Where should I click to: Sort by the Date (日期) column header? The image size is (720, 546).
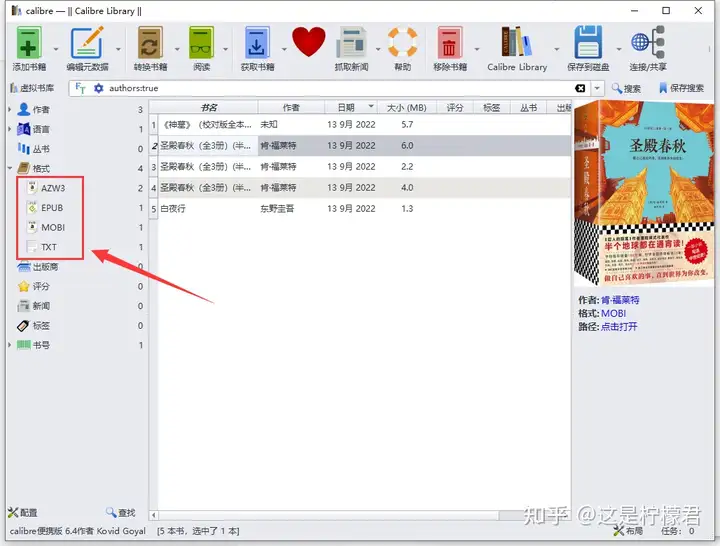pos(351,107)
